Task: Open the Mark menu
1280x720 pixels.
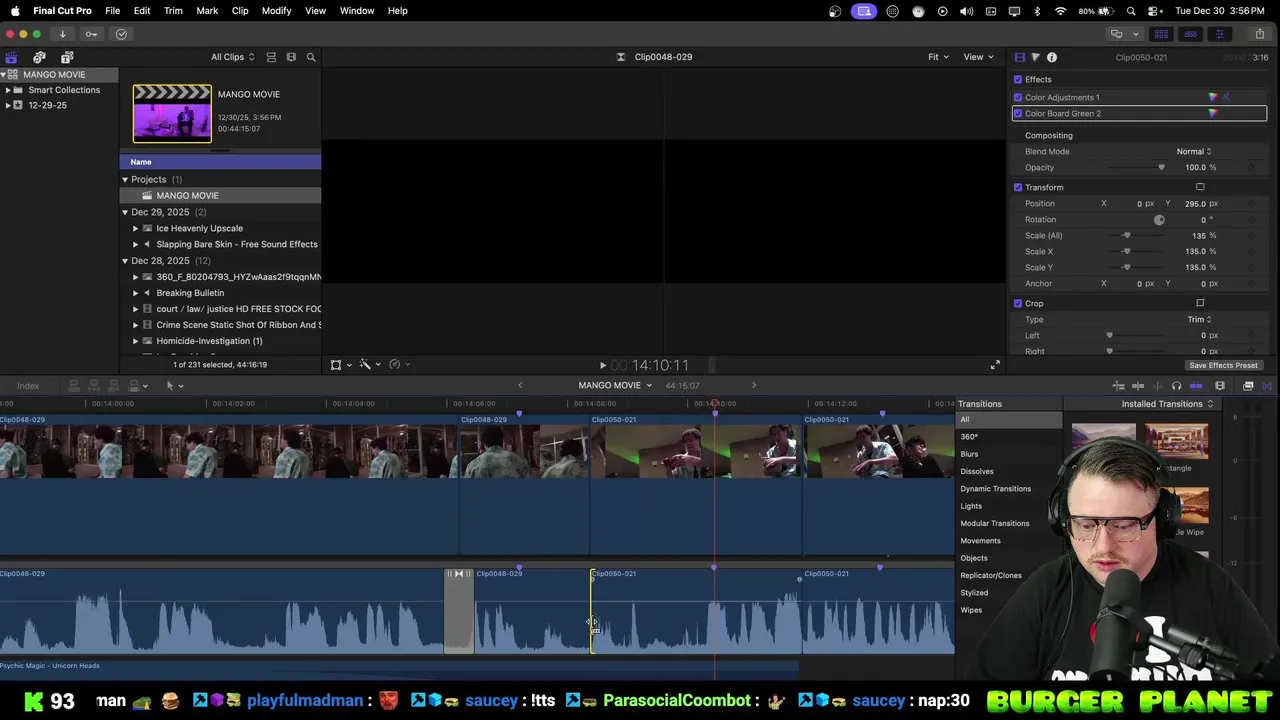Action: click(207, 11)
